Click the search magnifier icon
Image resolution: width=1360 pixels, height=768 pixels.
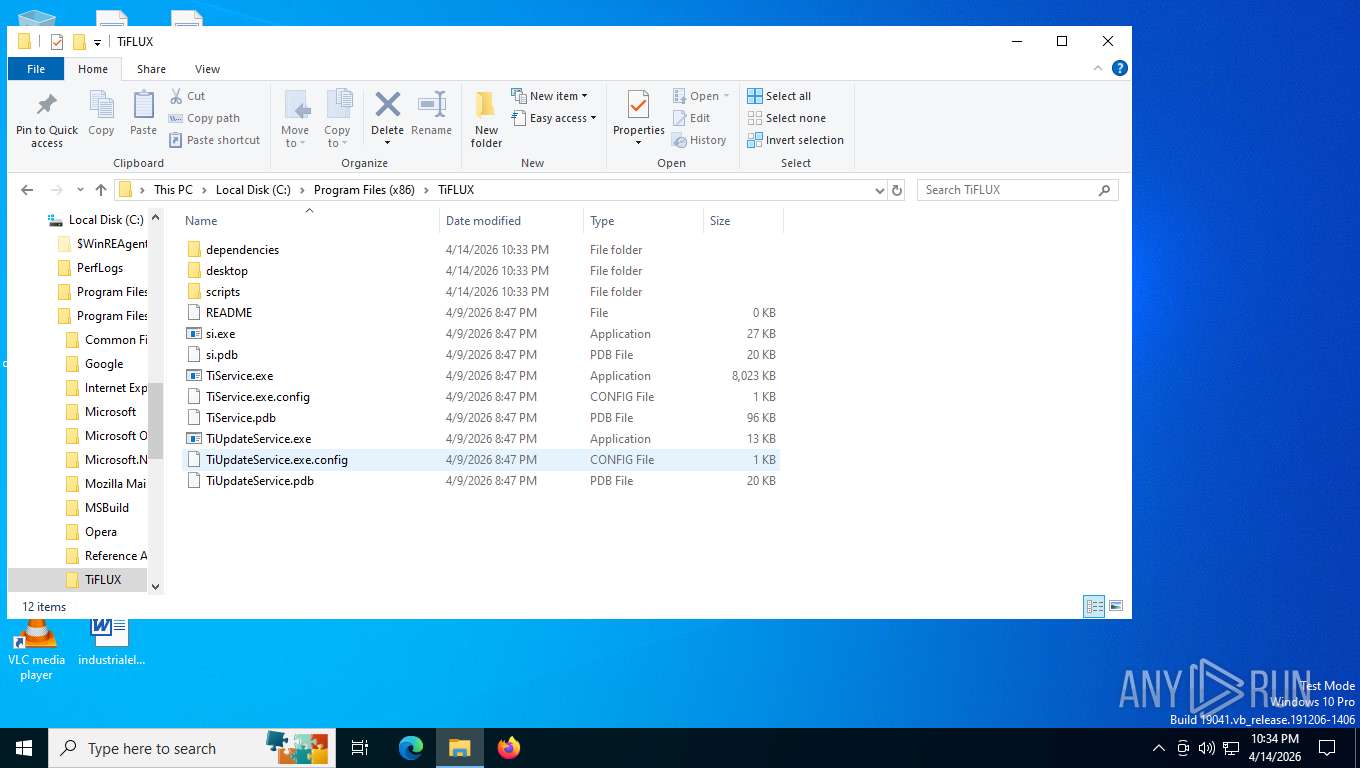(1105, 189)
